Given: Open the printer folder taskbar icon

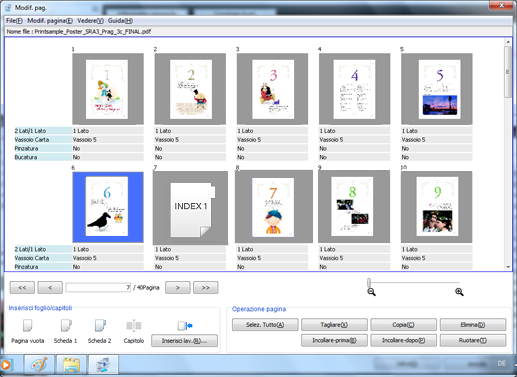Looking at the screenshot, I should [x=71, y=365].
